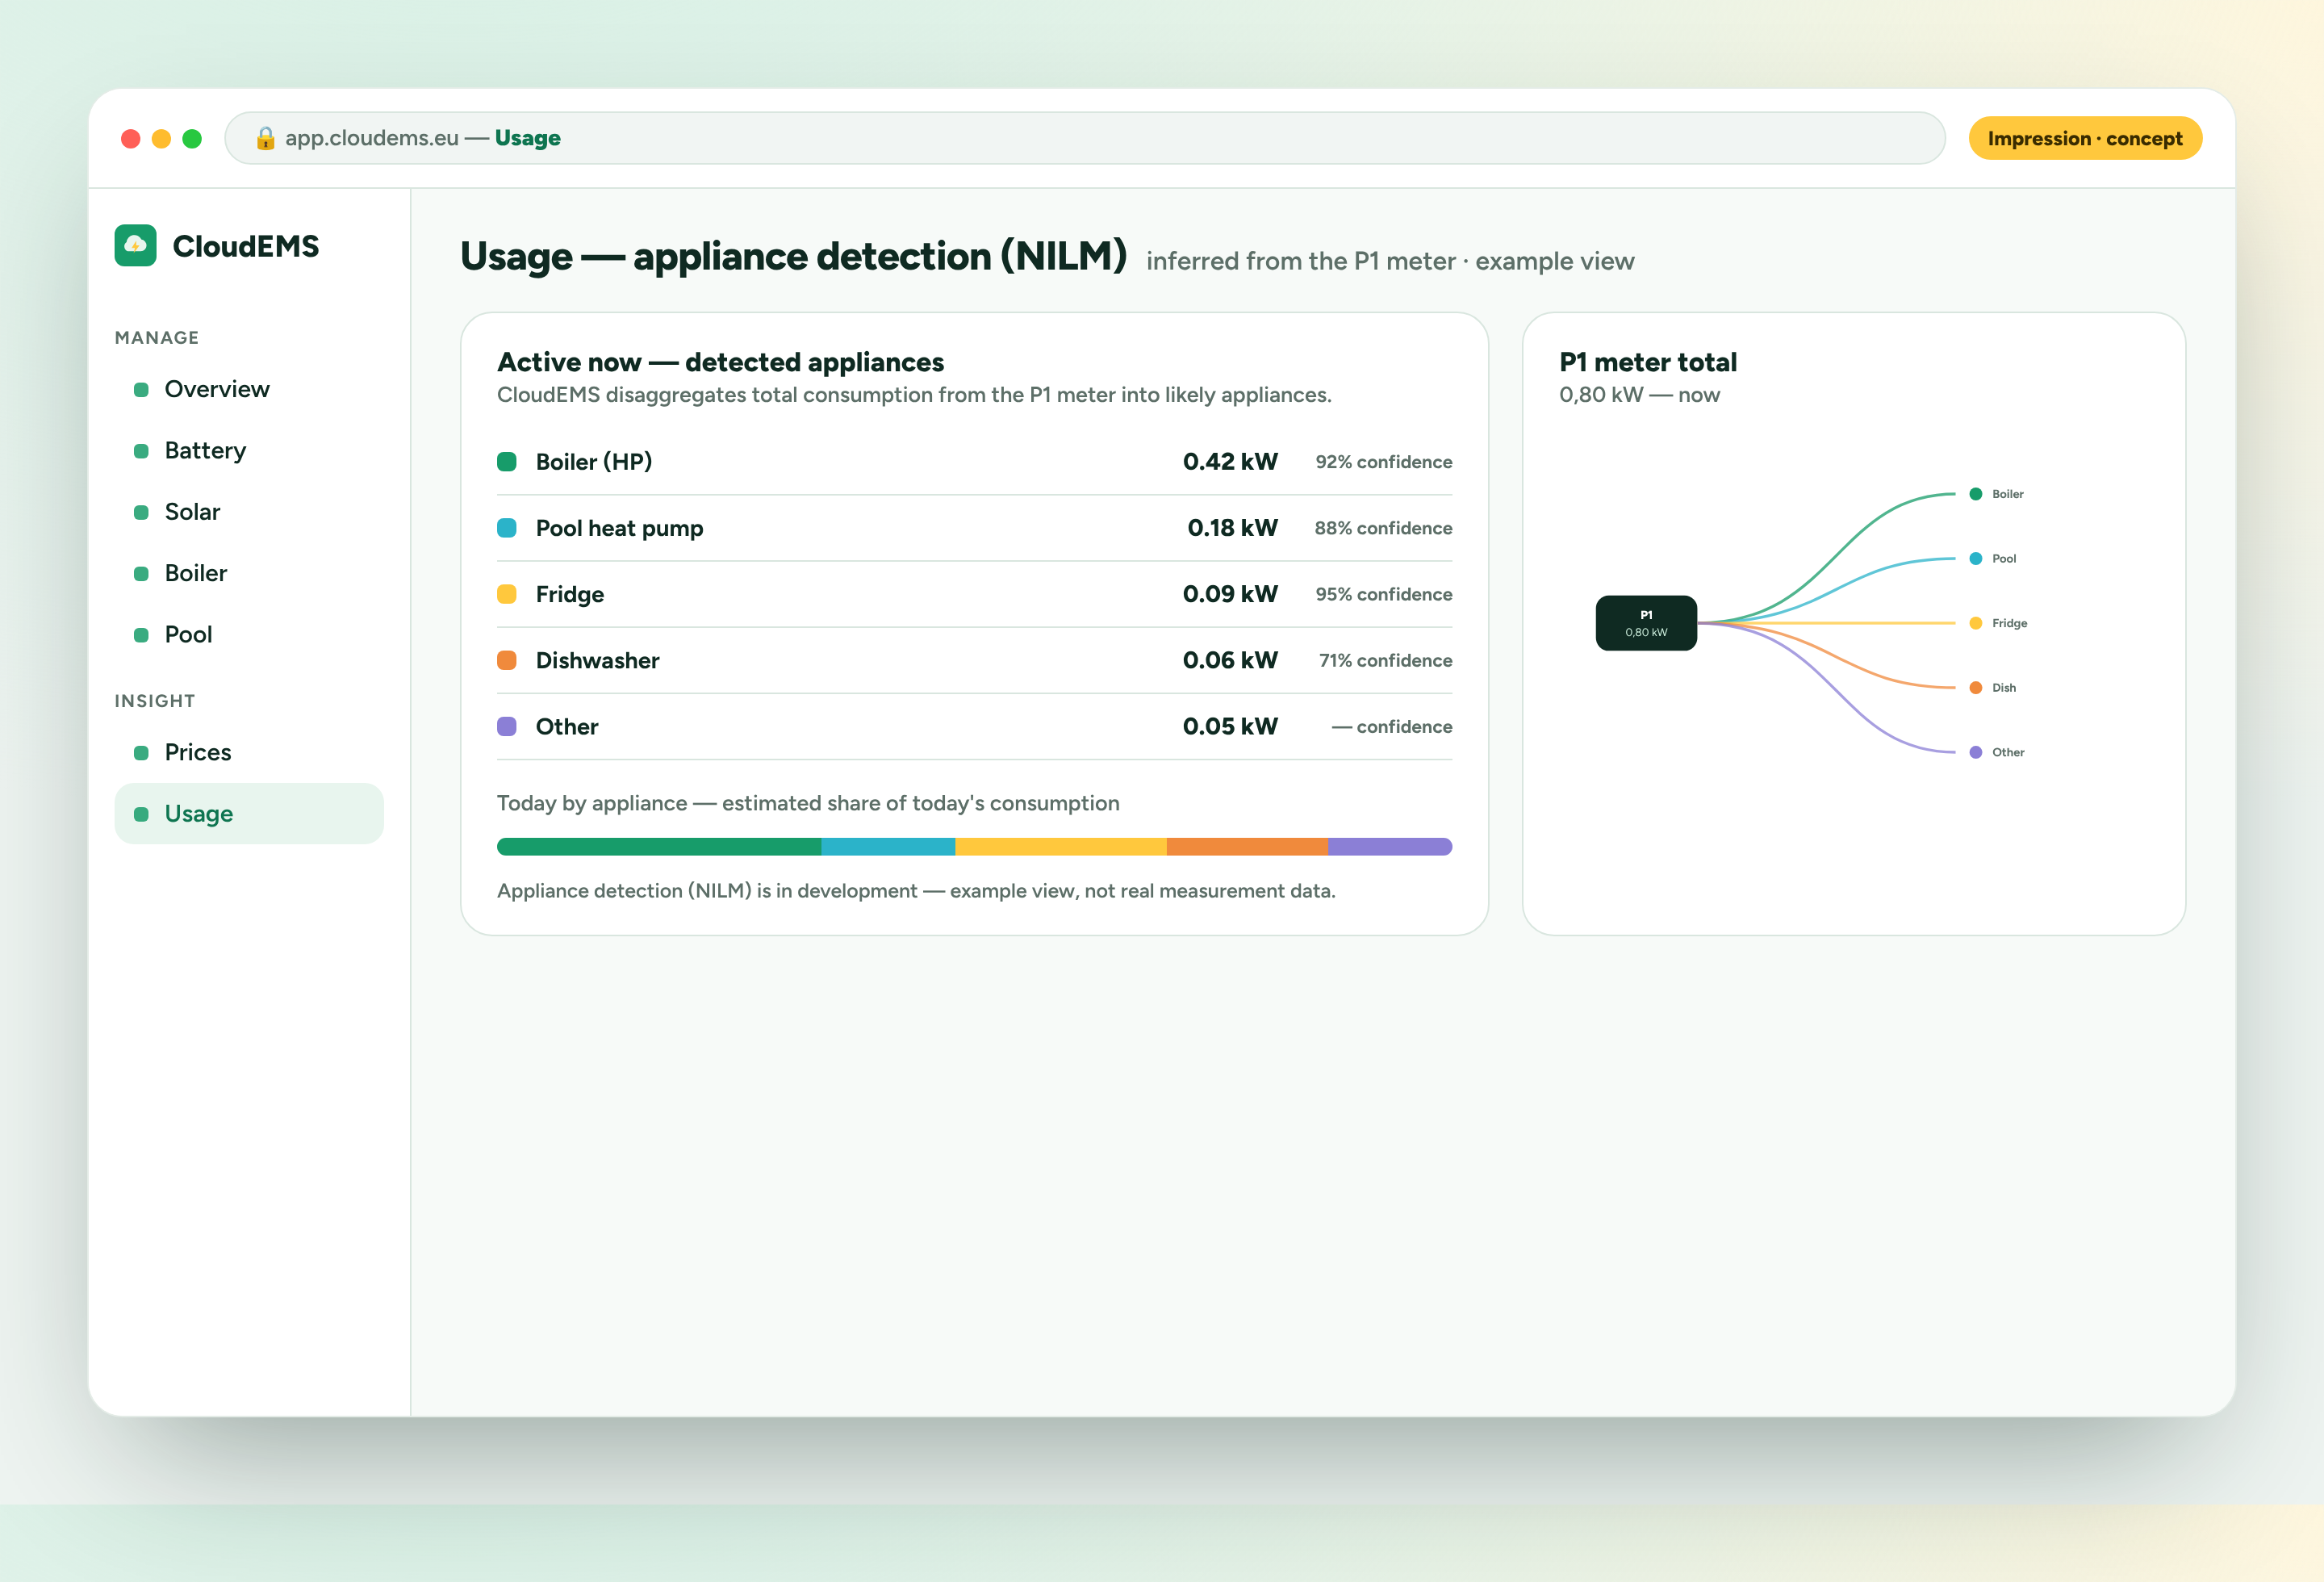Select the Dishwasher appliance label
This screenshot has width=2324, height=1582.
[x=598, y=660]
